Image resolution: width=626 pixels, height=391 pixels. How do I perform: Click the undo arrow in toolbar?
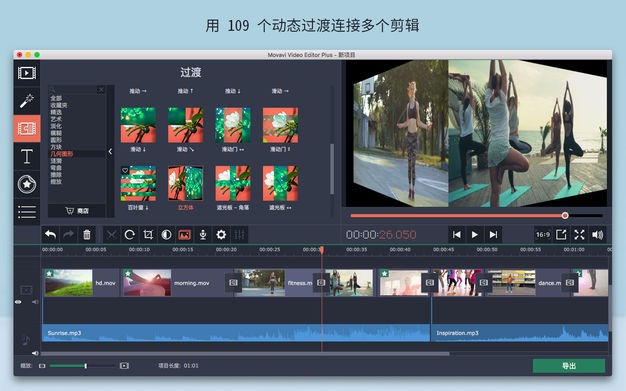pos(50,235)
